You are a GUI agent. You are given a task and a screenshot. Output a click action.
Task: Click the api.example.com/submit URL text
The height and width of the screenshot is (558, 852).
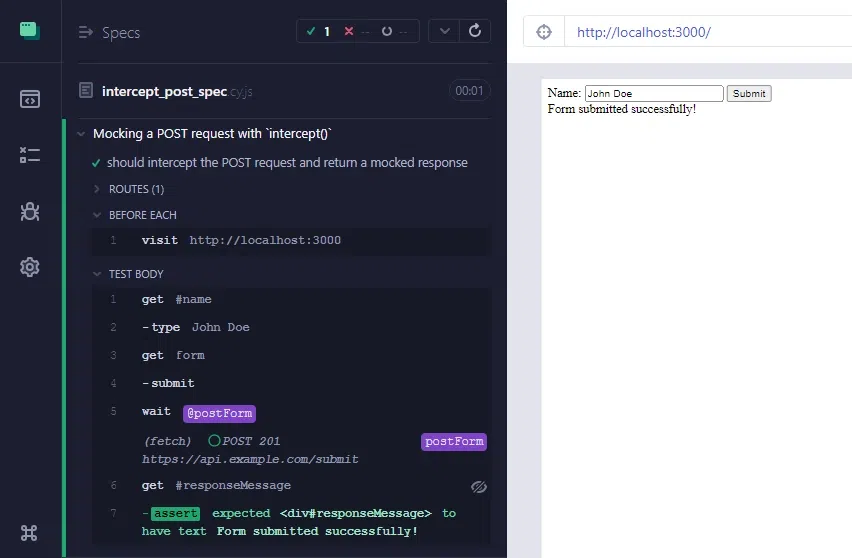point(250,460)
